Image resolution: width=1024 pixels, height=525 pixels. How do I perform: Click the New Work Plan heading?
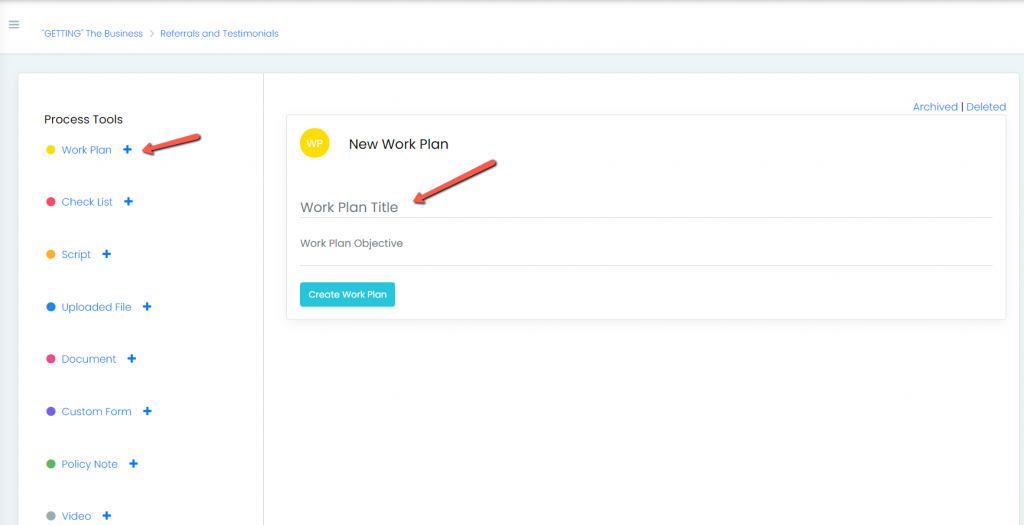[x=398, y=144]
